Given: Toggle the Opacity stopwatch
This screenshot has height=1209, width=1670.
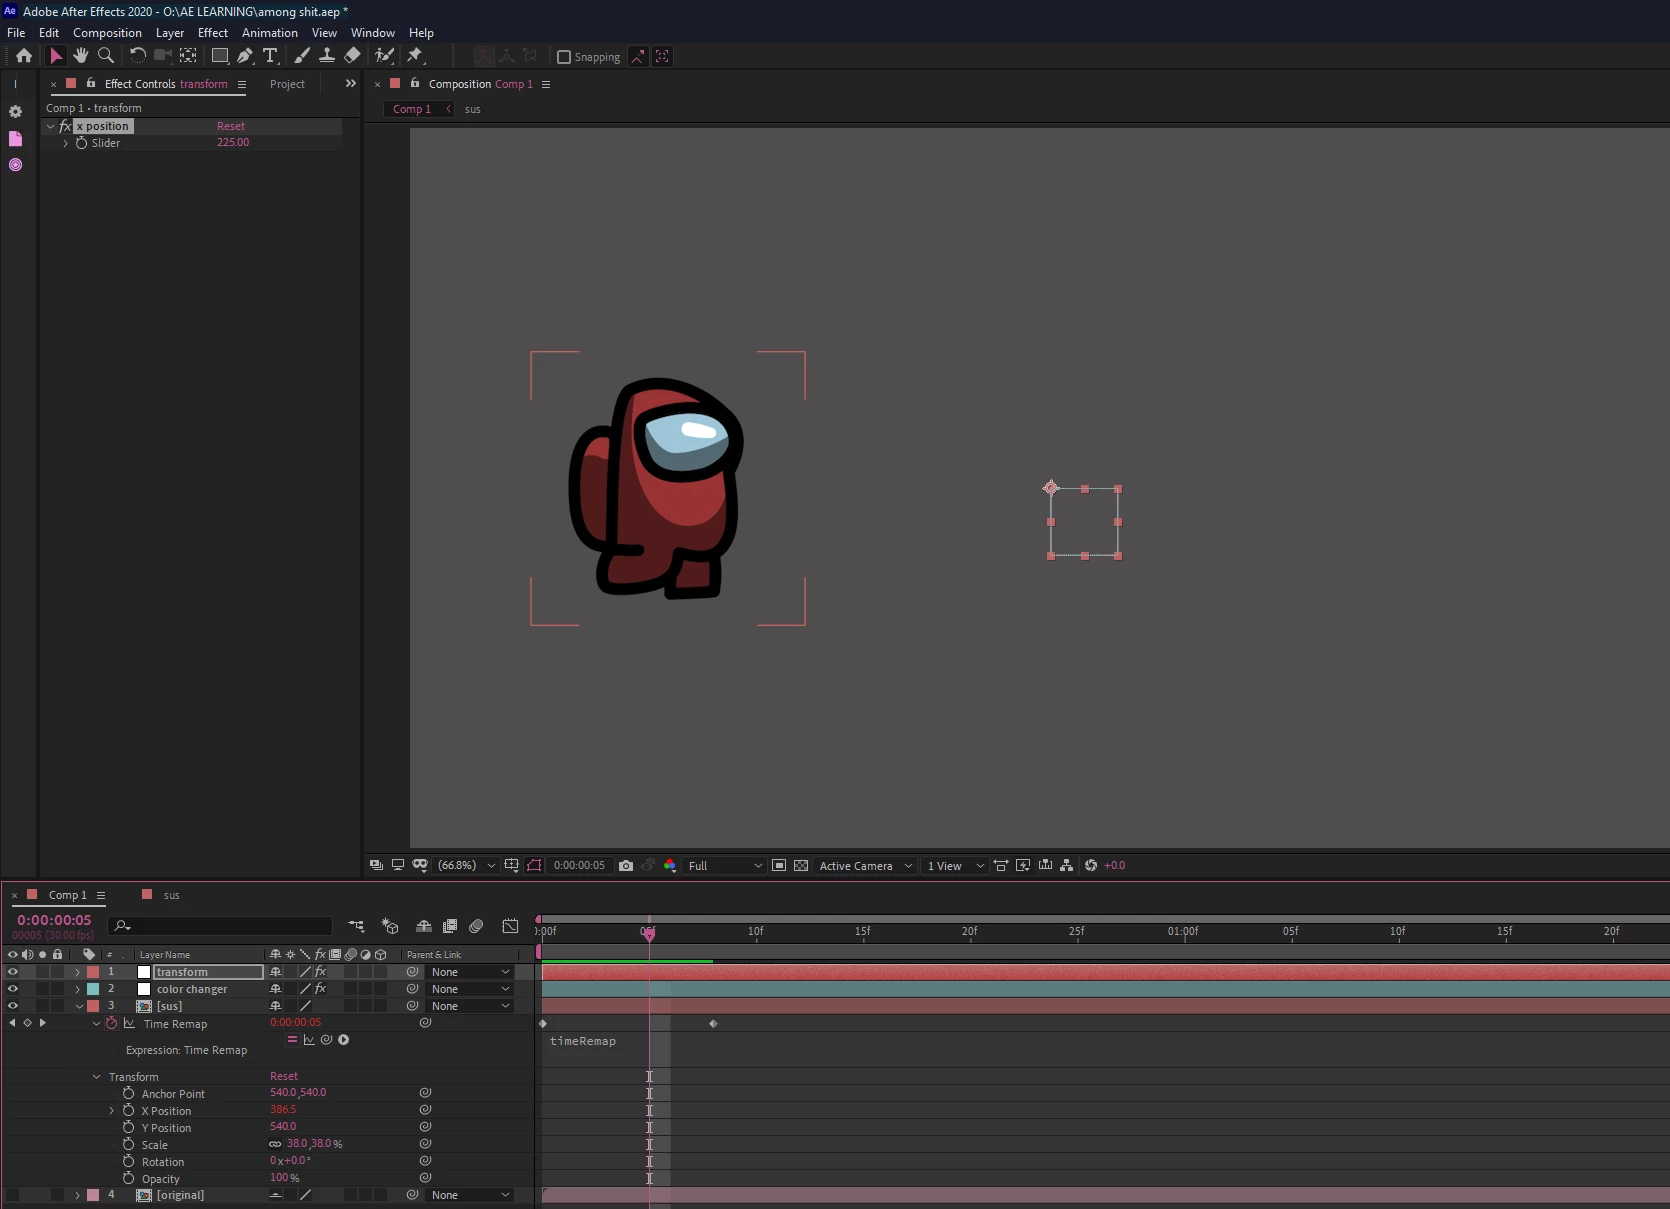Looking at the screenshot, I should pyautogui.click(x=128, y=1178).
